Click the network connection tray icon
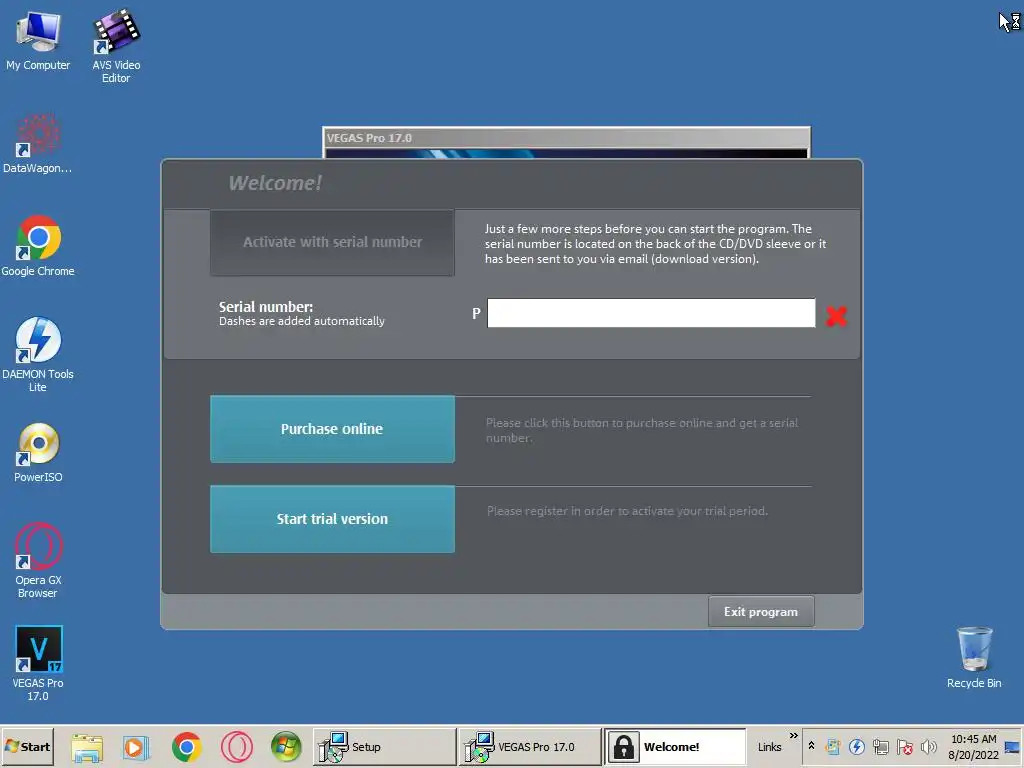This screenshot has height=768, width=1024. click(881, 746)
